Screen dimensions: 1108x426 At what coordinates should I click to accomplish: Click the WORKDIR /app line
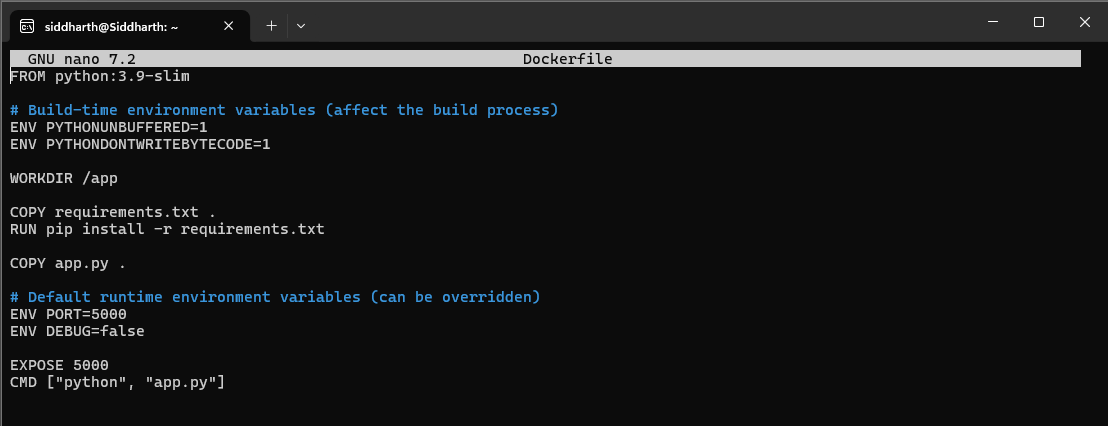coord(64,178)
